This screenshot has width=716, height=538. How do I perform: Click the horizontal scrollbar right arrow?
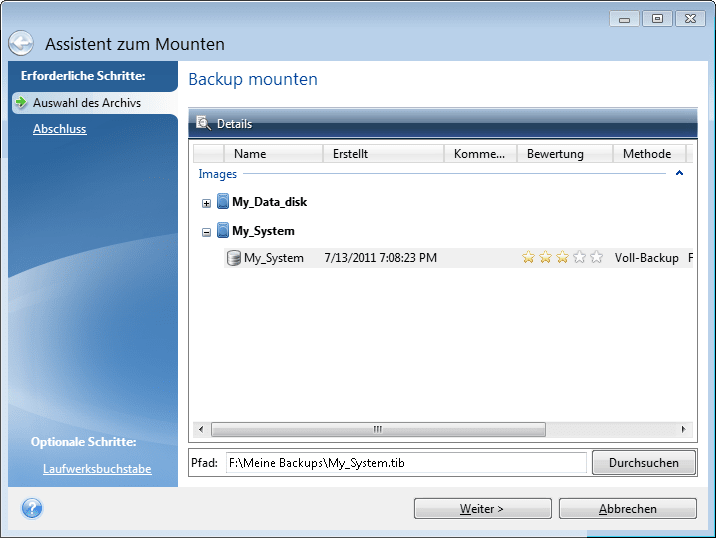coord(684,430)
